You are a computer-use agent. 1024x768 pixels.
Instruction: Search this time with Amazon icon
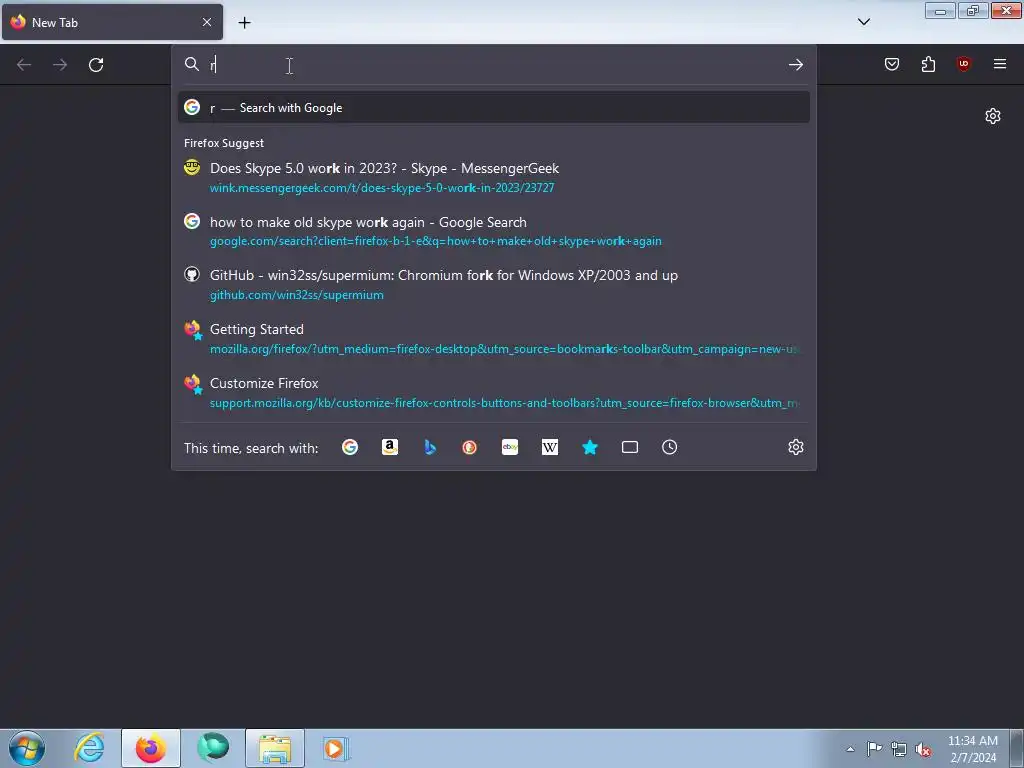coord(390,447)
